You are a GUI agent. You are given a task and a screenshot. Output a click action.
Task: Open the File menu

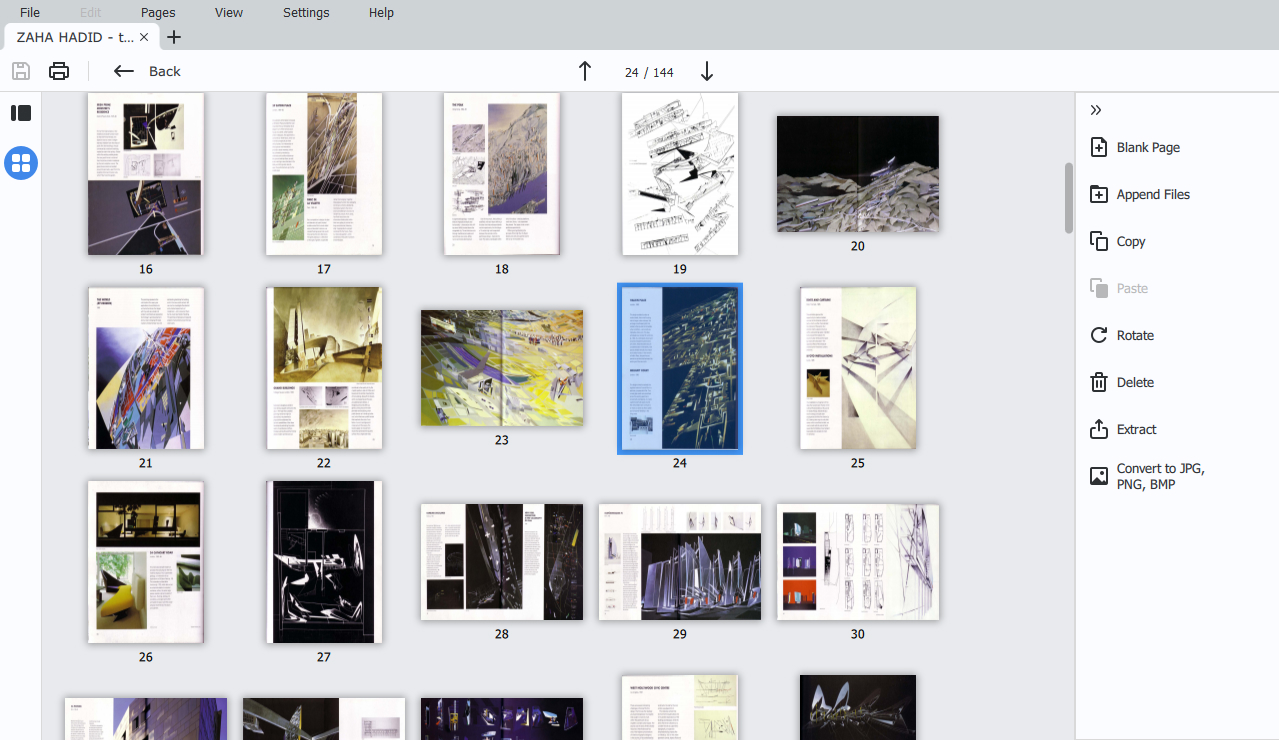point(30,13)
